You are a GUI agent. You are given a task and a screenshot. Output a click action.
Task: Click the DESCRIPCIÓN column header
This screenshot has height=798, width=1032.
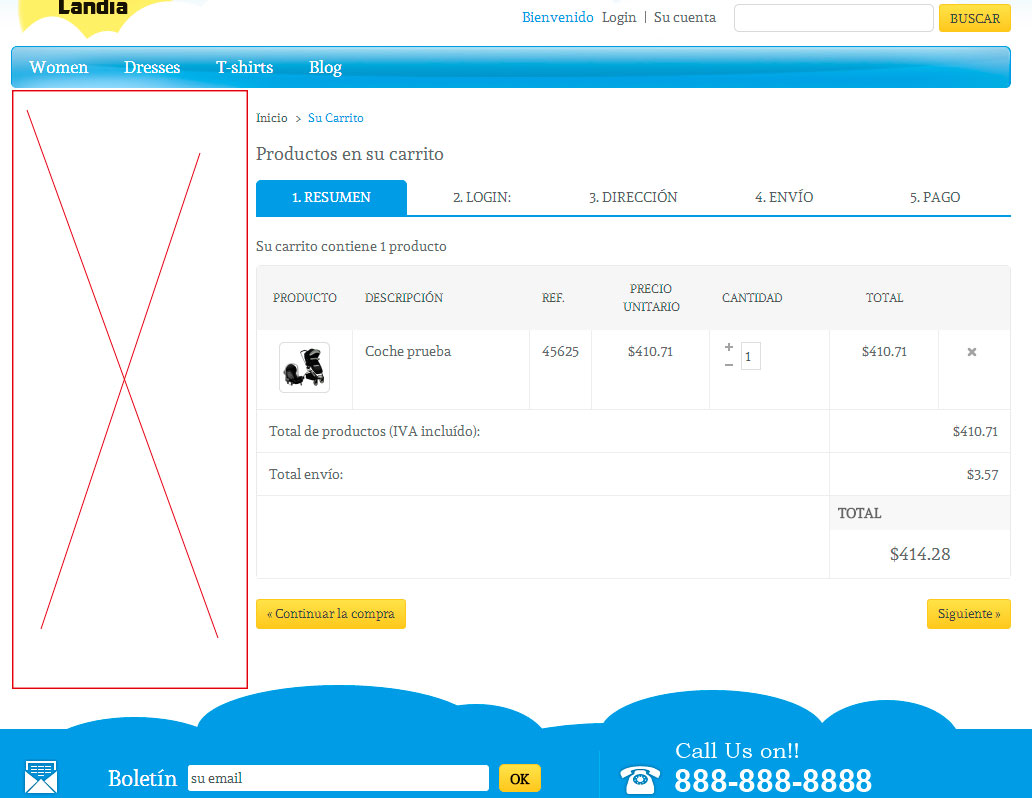403,298
